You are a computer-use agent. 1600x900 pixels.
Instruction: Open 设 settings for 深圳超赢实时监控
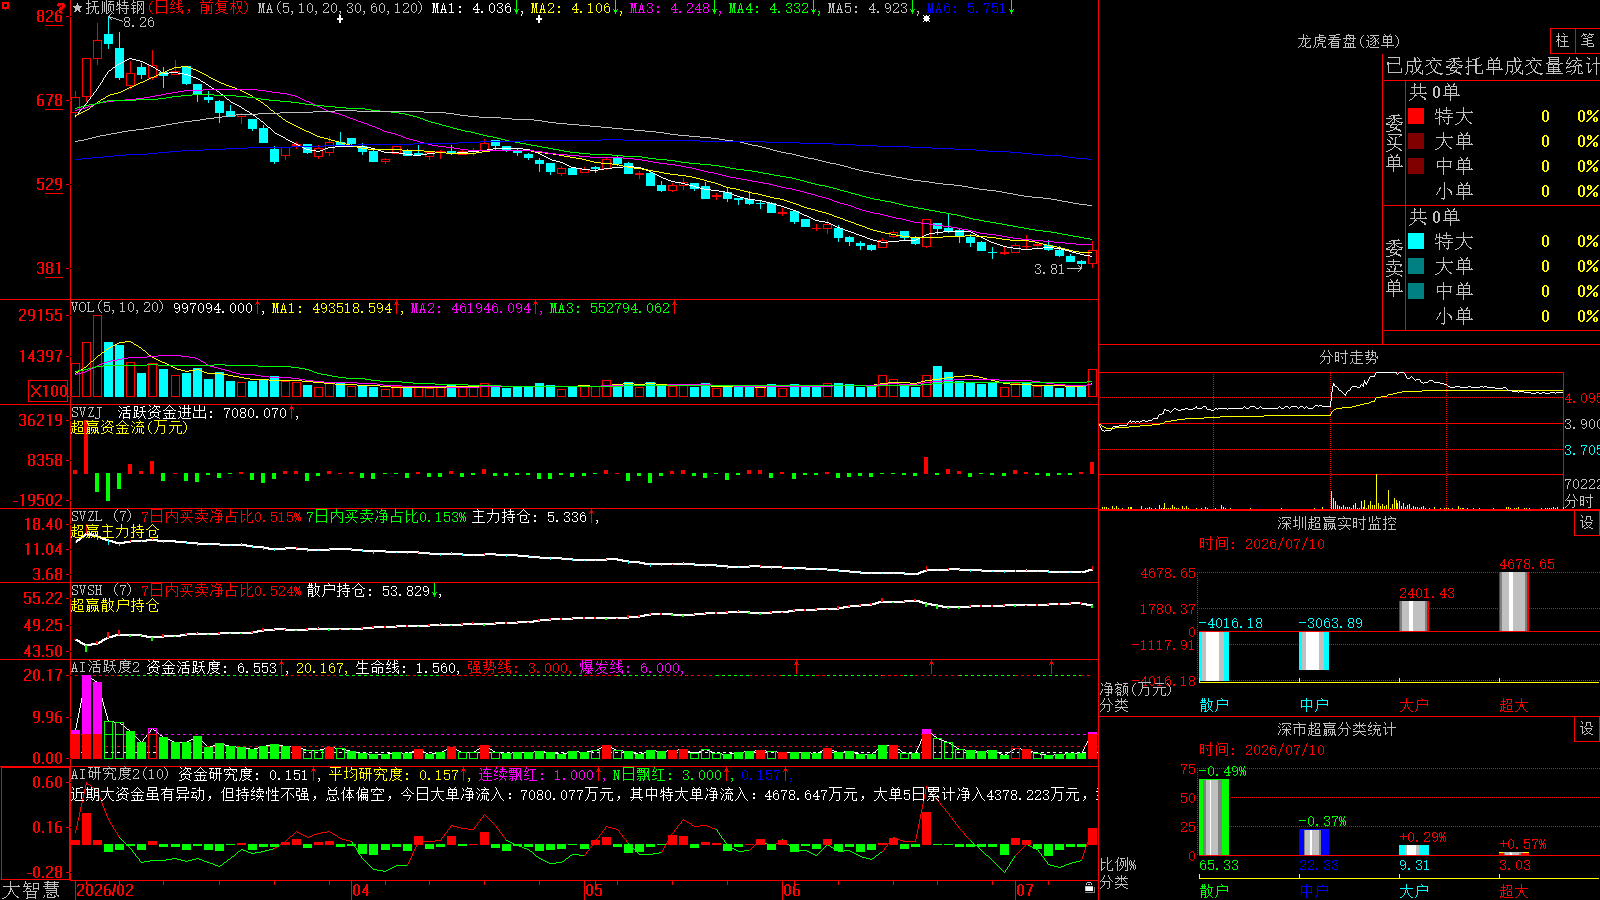tap(1587, 523)
